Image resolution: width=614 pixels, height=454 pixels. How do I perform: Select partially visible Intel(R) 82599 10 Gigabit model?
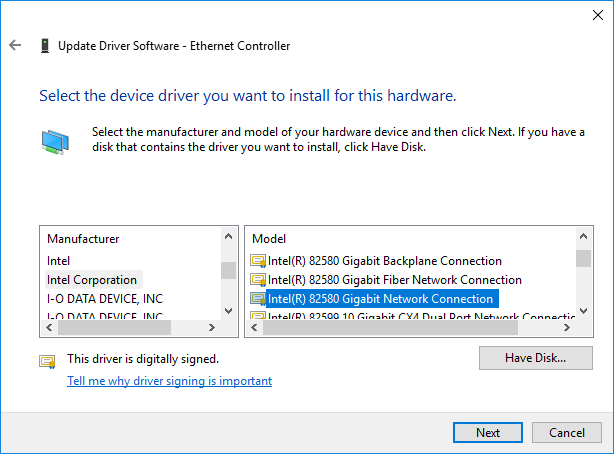[421, 316]
